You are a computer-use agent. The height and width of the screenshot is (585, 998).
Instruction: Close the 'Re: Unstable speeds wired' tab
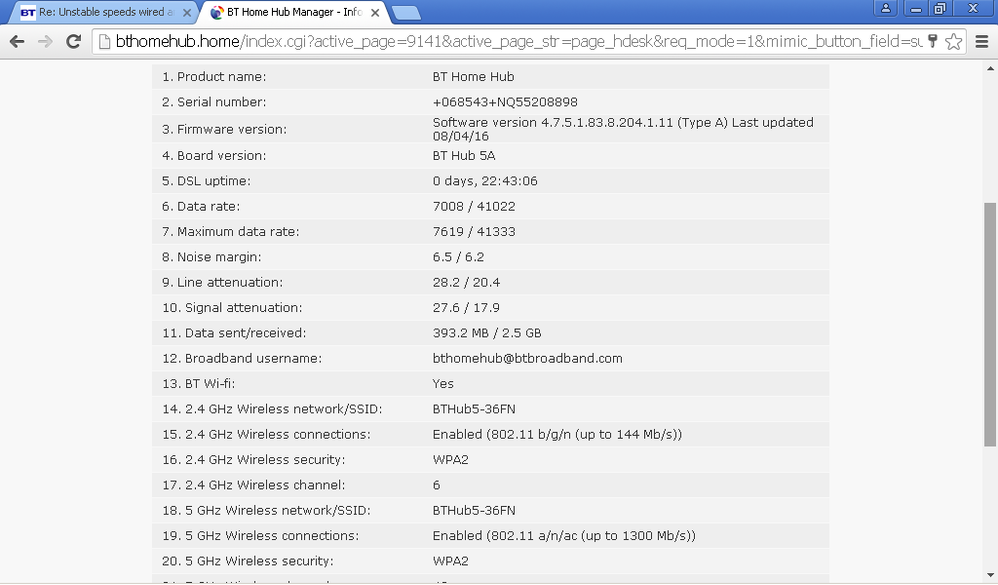tap(187, 12)
